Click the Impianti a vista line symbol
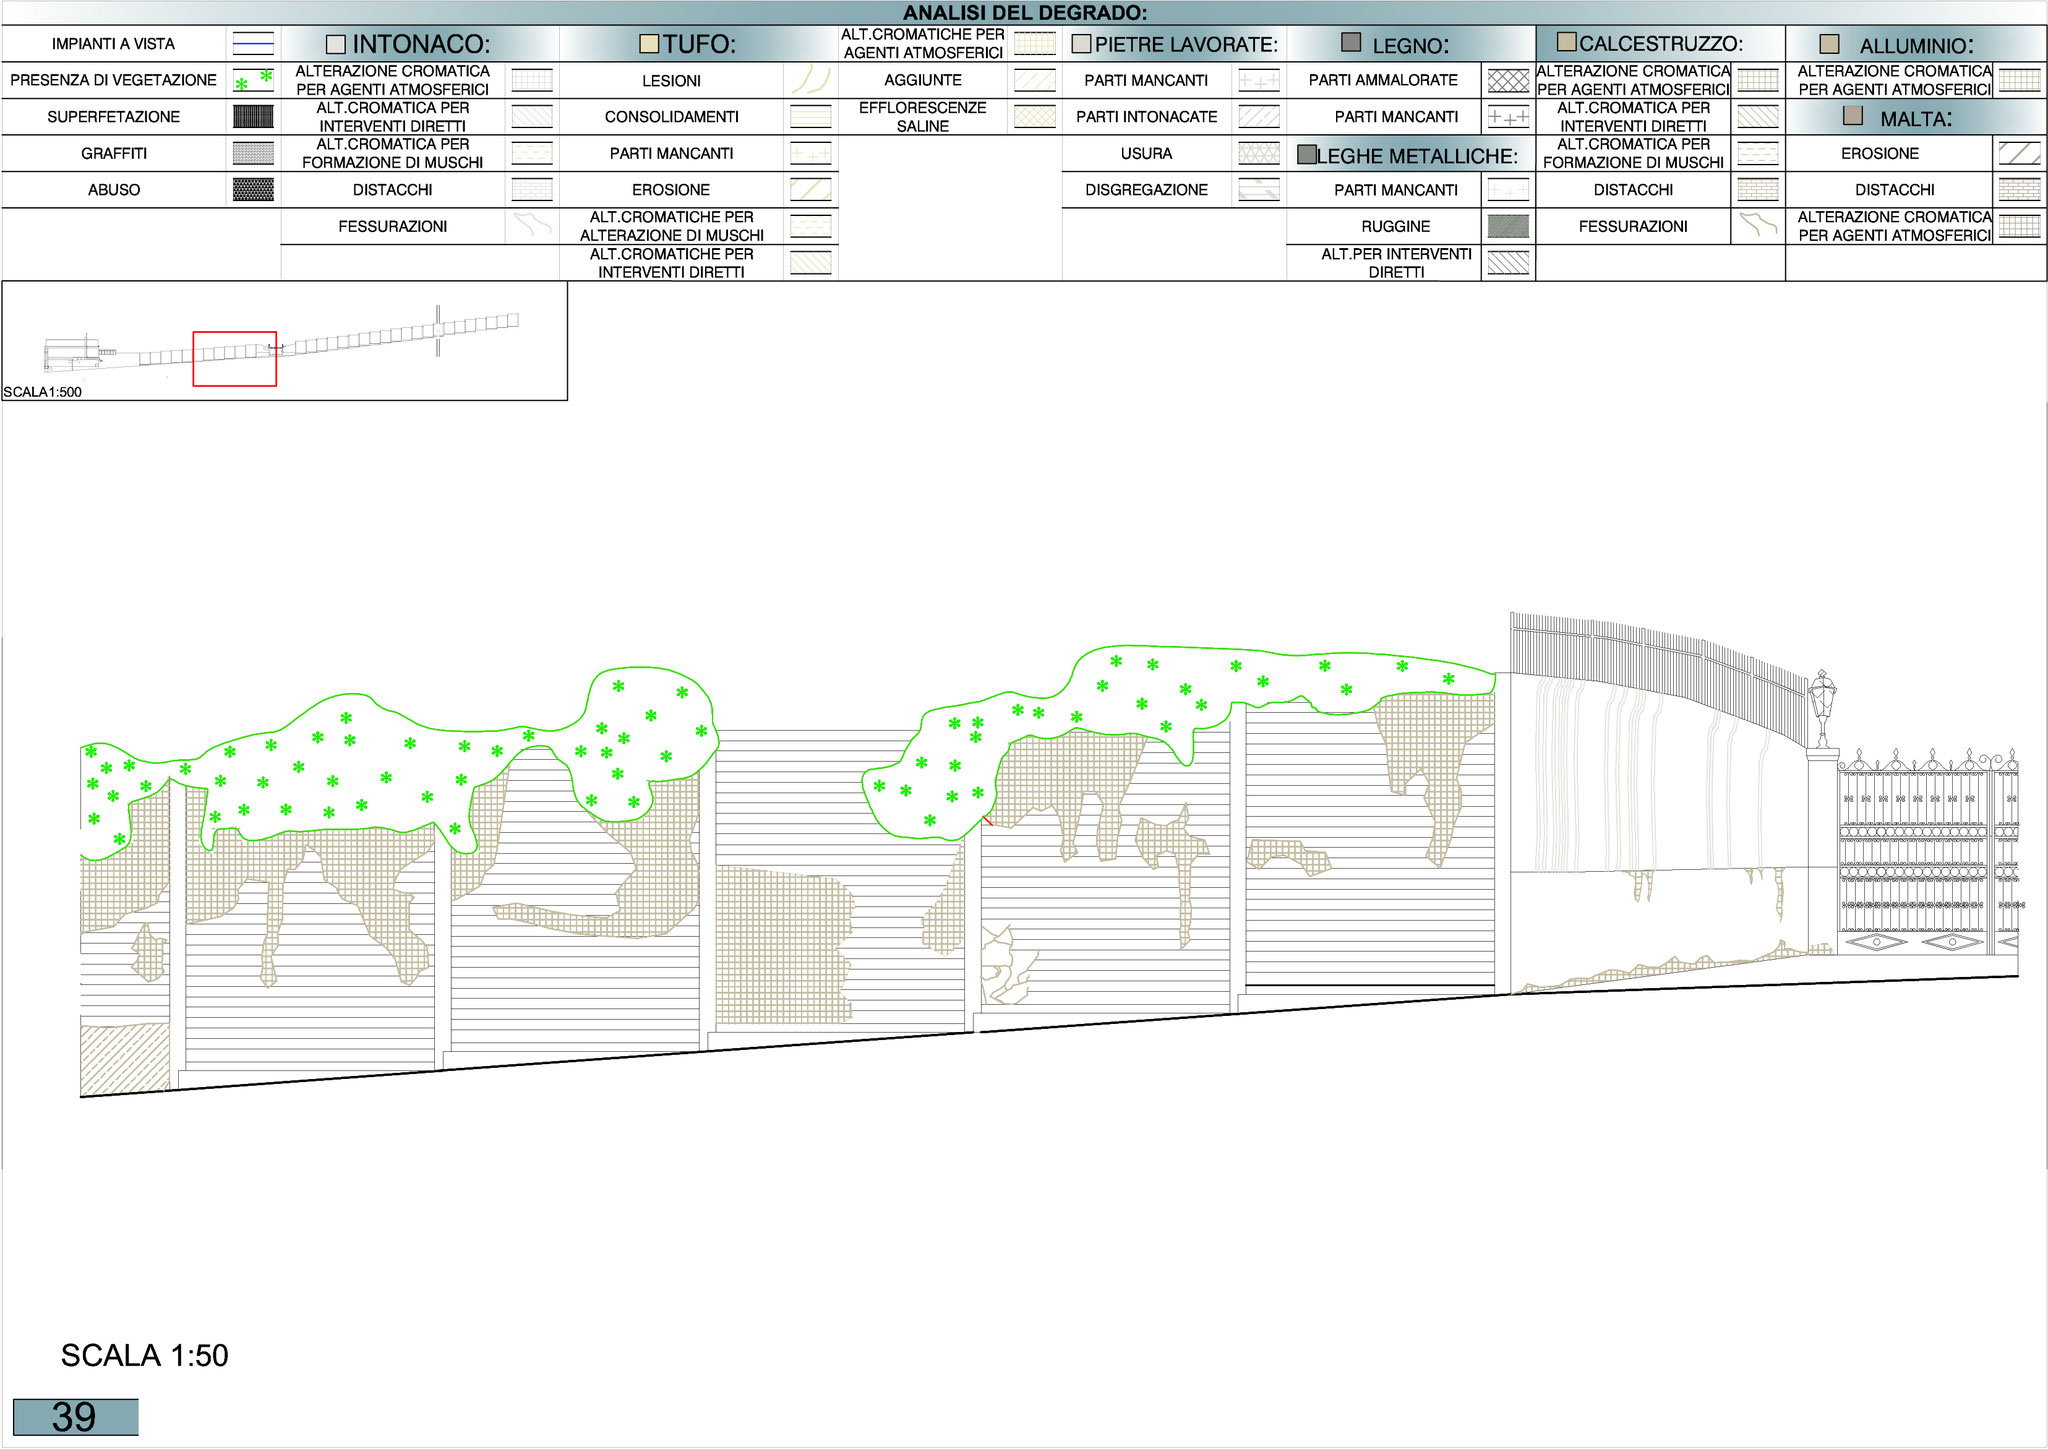Image resolution: width=2048 pixels, height=1449 pixels. pos(253,44)
